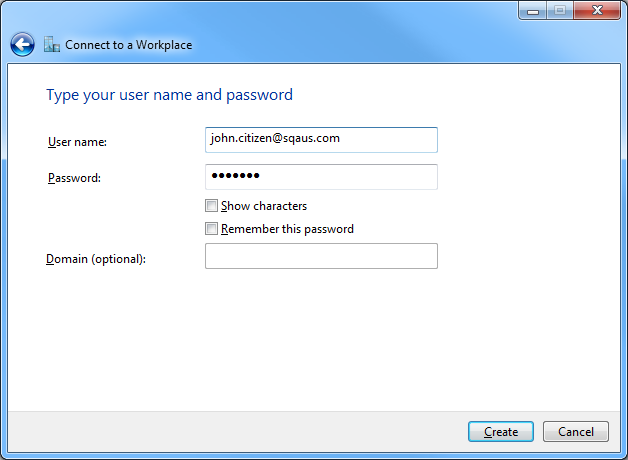This screenshot has width=628, height=460.
Task: Close the wizard with the red X
Action: [x=596, y=10]
